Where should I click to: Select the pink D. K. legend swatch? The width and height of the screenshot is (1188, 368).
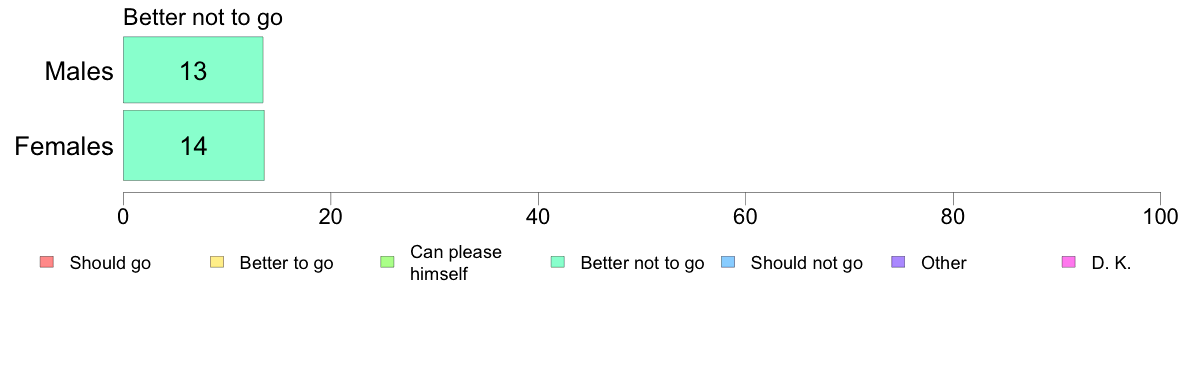coord(1068,263)
